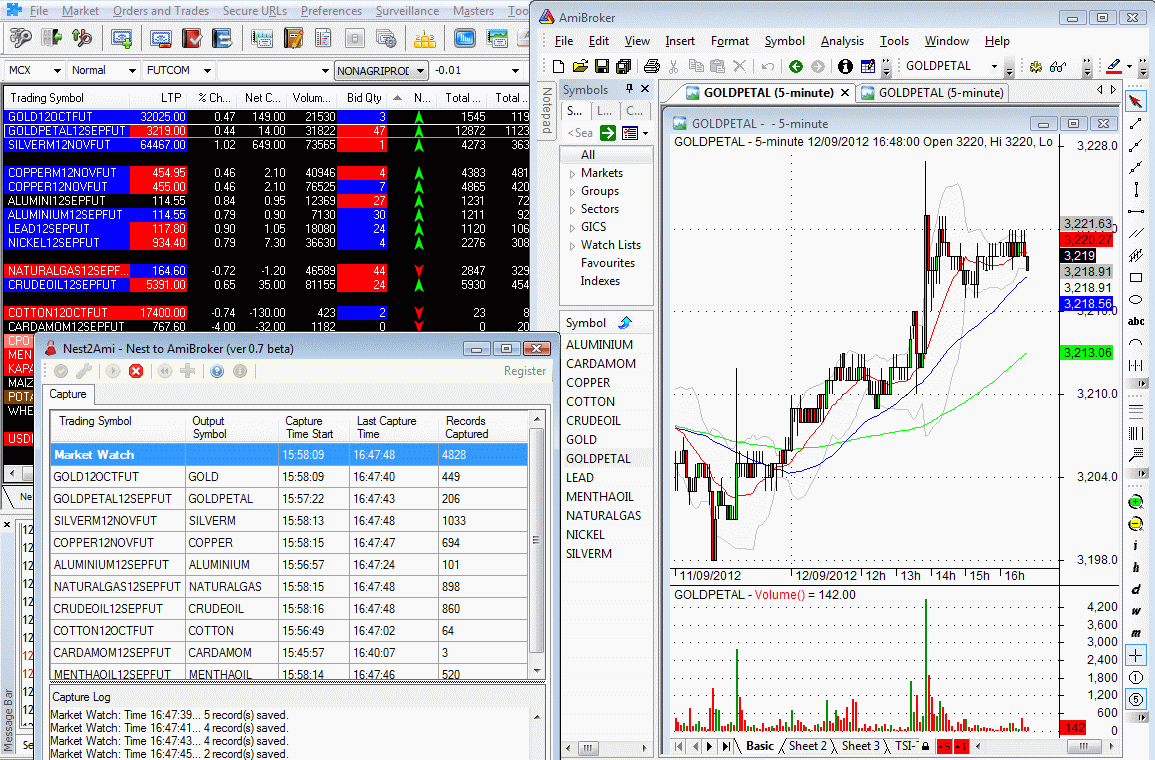Click the glasses icon in AmiBroker toolbar
Viewport: 1155px width, 760px height.
click(x=1059, y=66)
